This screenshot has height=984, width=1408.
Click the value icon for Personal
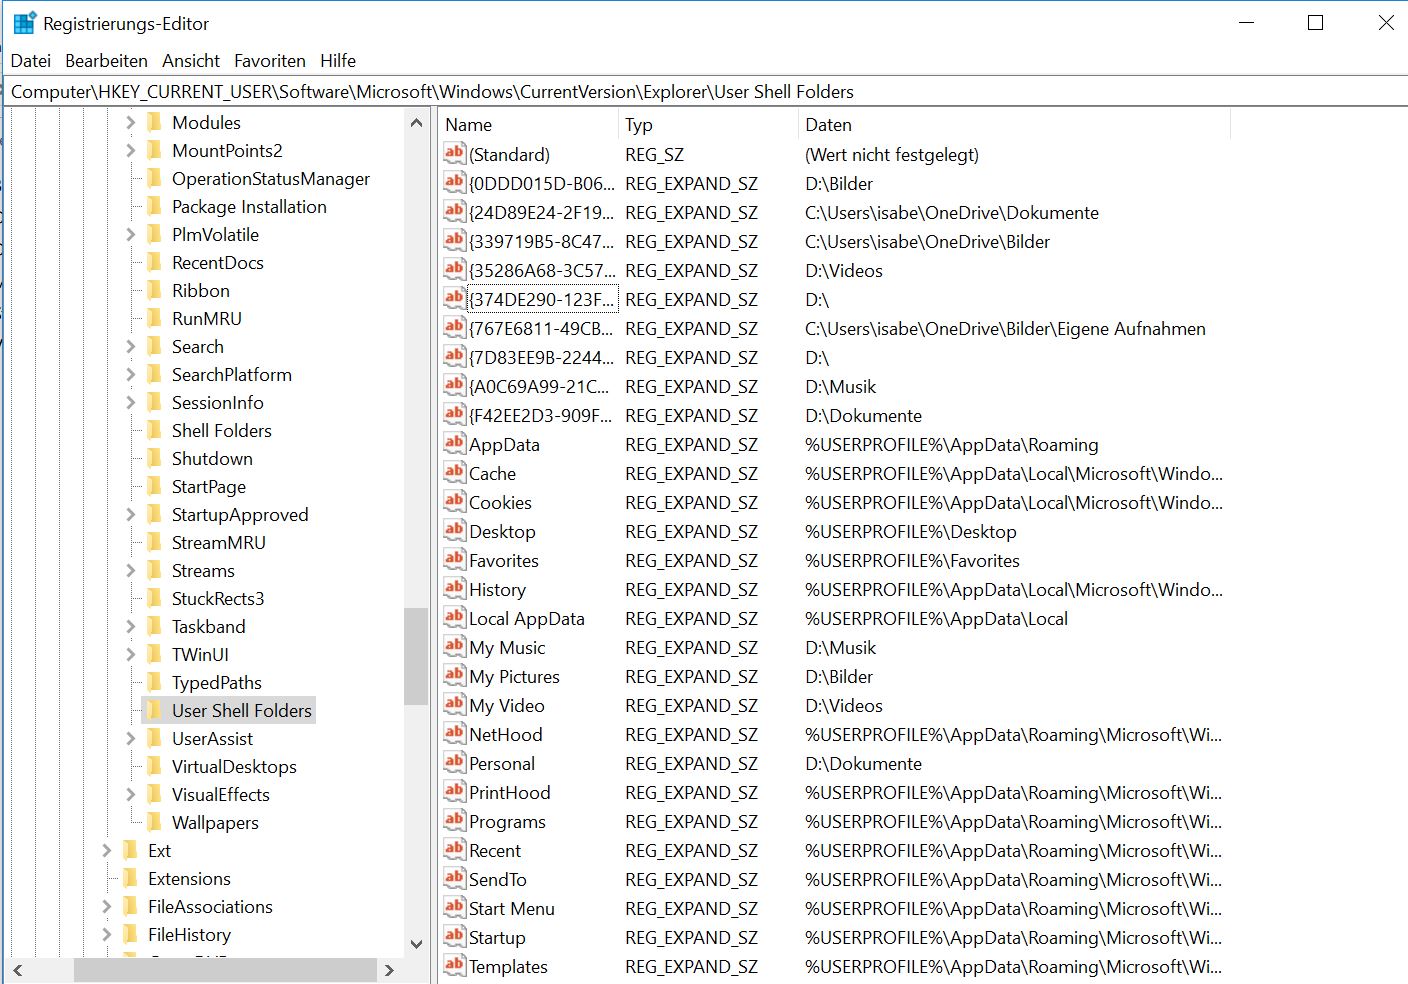(x=455, y=763)
